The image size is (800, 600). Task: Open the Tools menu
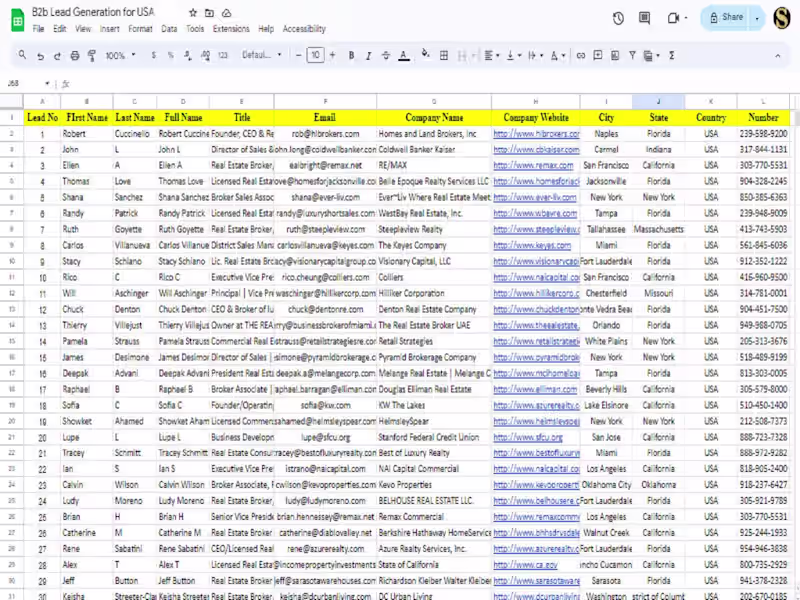click(195, 29)
